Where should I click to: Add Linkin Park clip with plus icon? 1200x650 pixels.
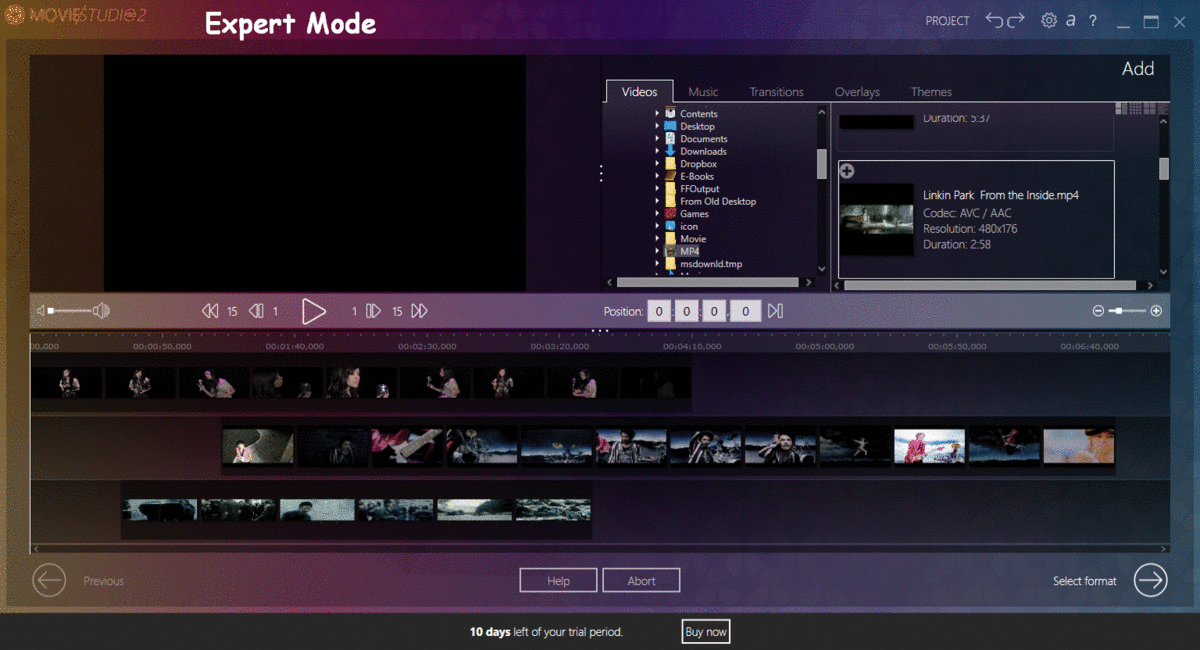click(847, 171)
